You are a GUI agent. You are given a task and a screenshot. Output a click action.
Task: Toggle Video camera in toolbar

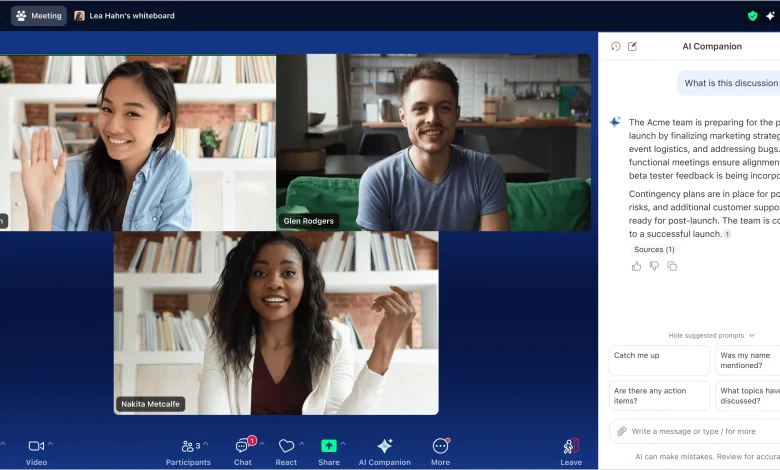pos(36,452)
